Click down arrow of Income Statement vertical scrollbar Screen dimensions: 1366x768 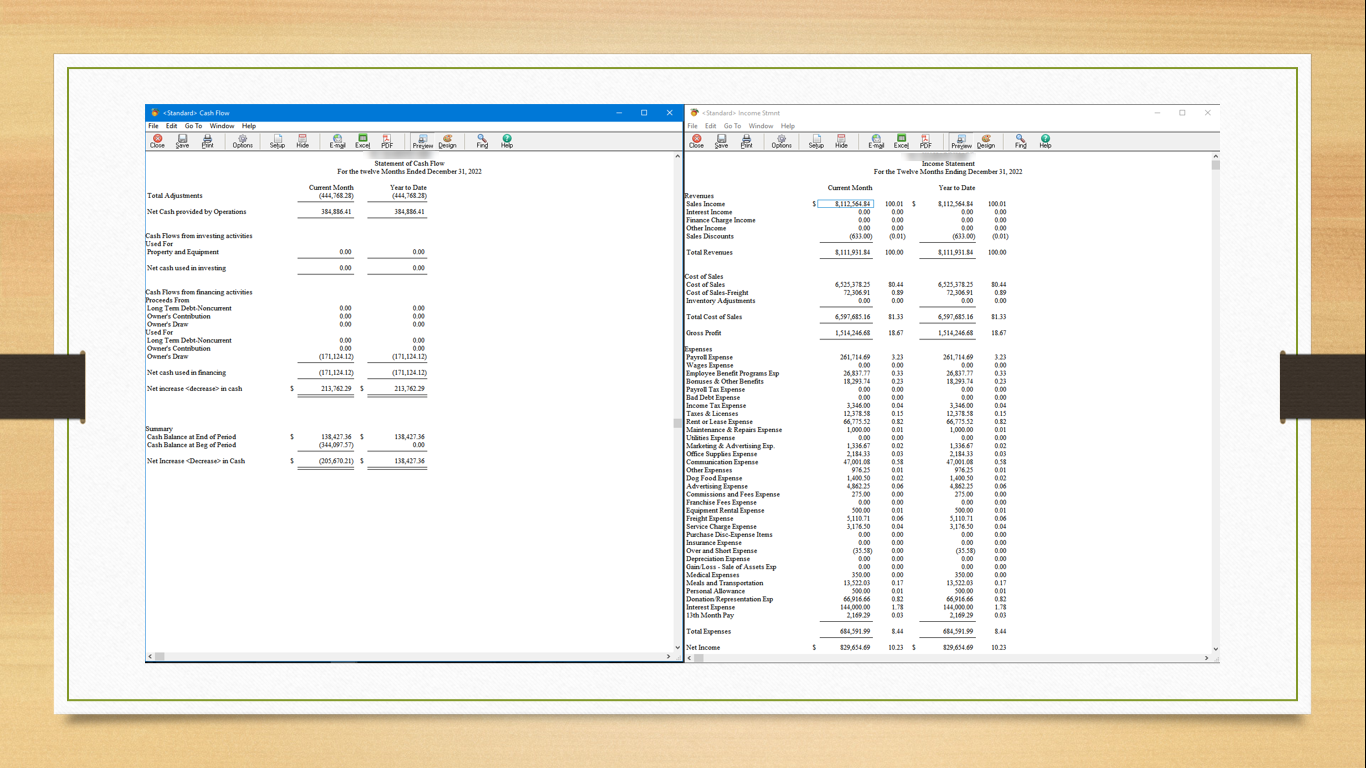pyautogui.click(x=1215, y=649)
